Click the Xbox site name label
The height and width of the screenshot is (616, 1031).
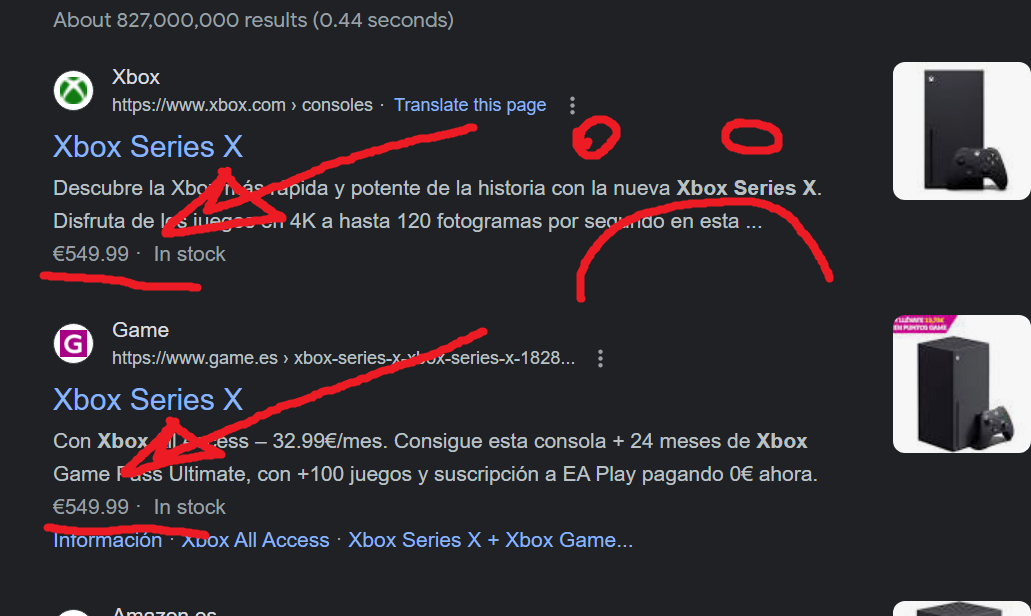(135, 77)
